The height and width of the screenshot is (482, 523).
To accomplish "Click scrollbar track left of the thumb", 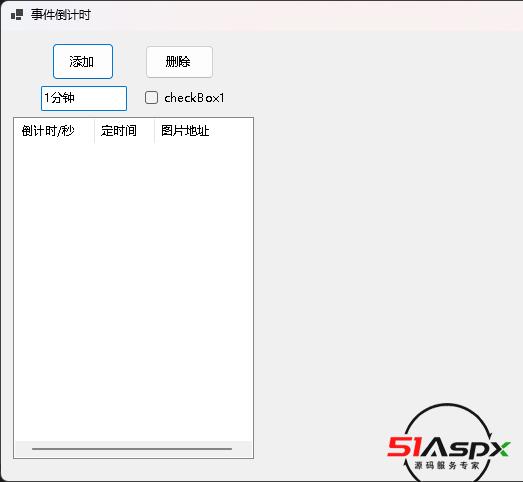I will click(x=23, y=449).
